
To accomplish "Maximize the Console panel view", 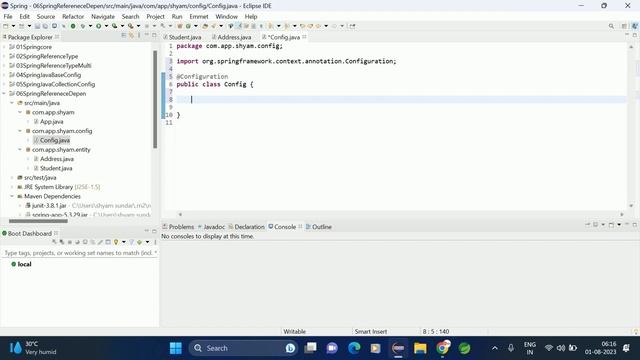I will pos(635,225).
